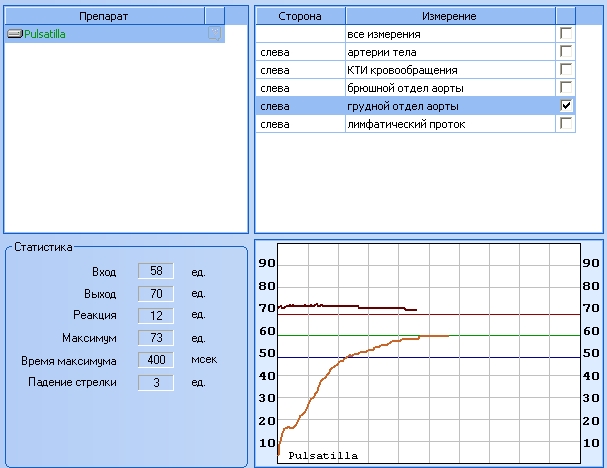The image size is (607, 468).
Task: Click the 'Выход' value field showing 70
Action: [x=156, y=293]
